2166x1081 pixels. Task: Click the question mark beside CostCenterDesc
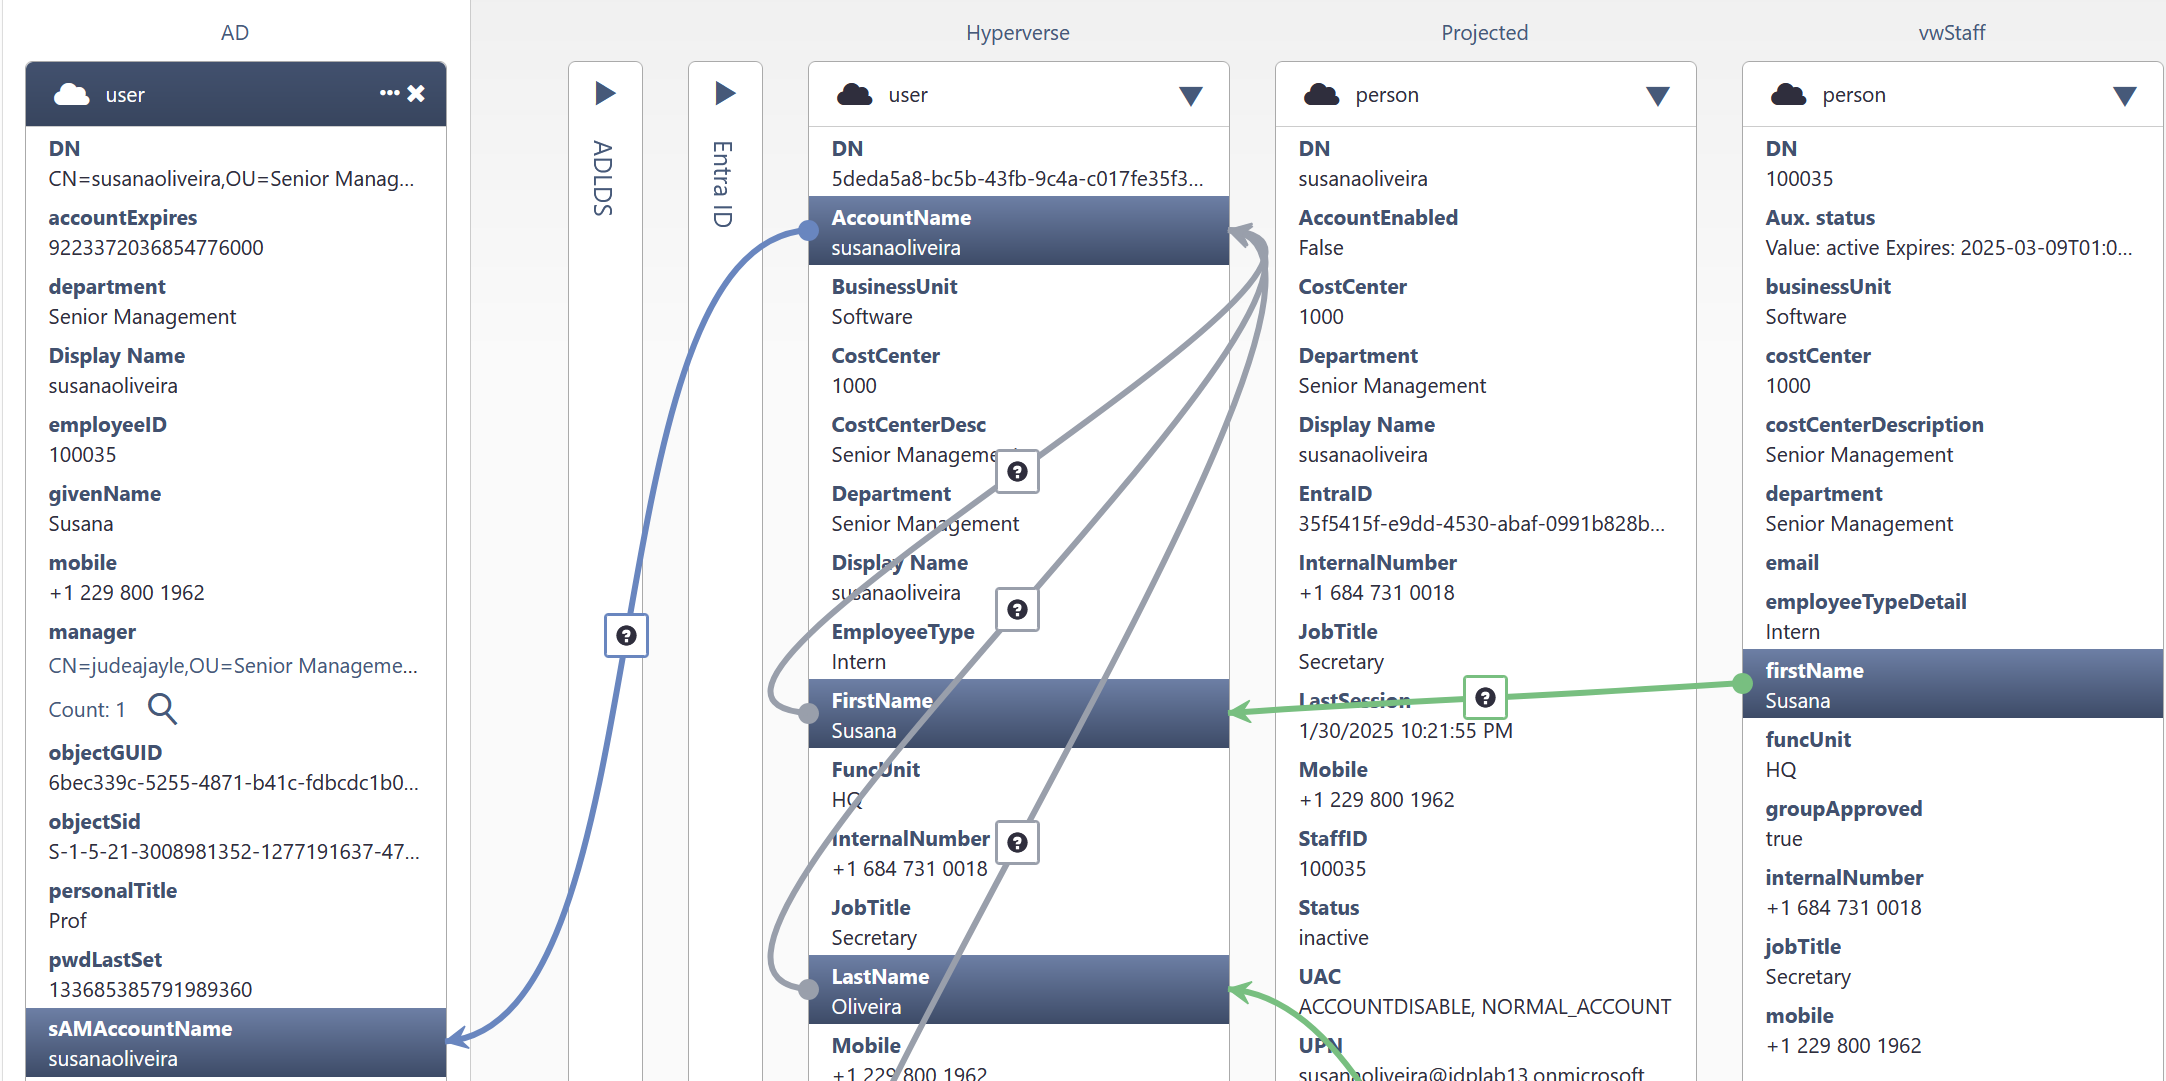click(1017, 471)
